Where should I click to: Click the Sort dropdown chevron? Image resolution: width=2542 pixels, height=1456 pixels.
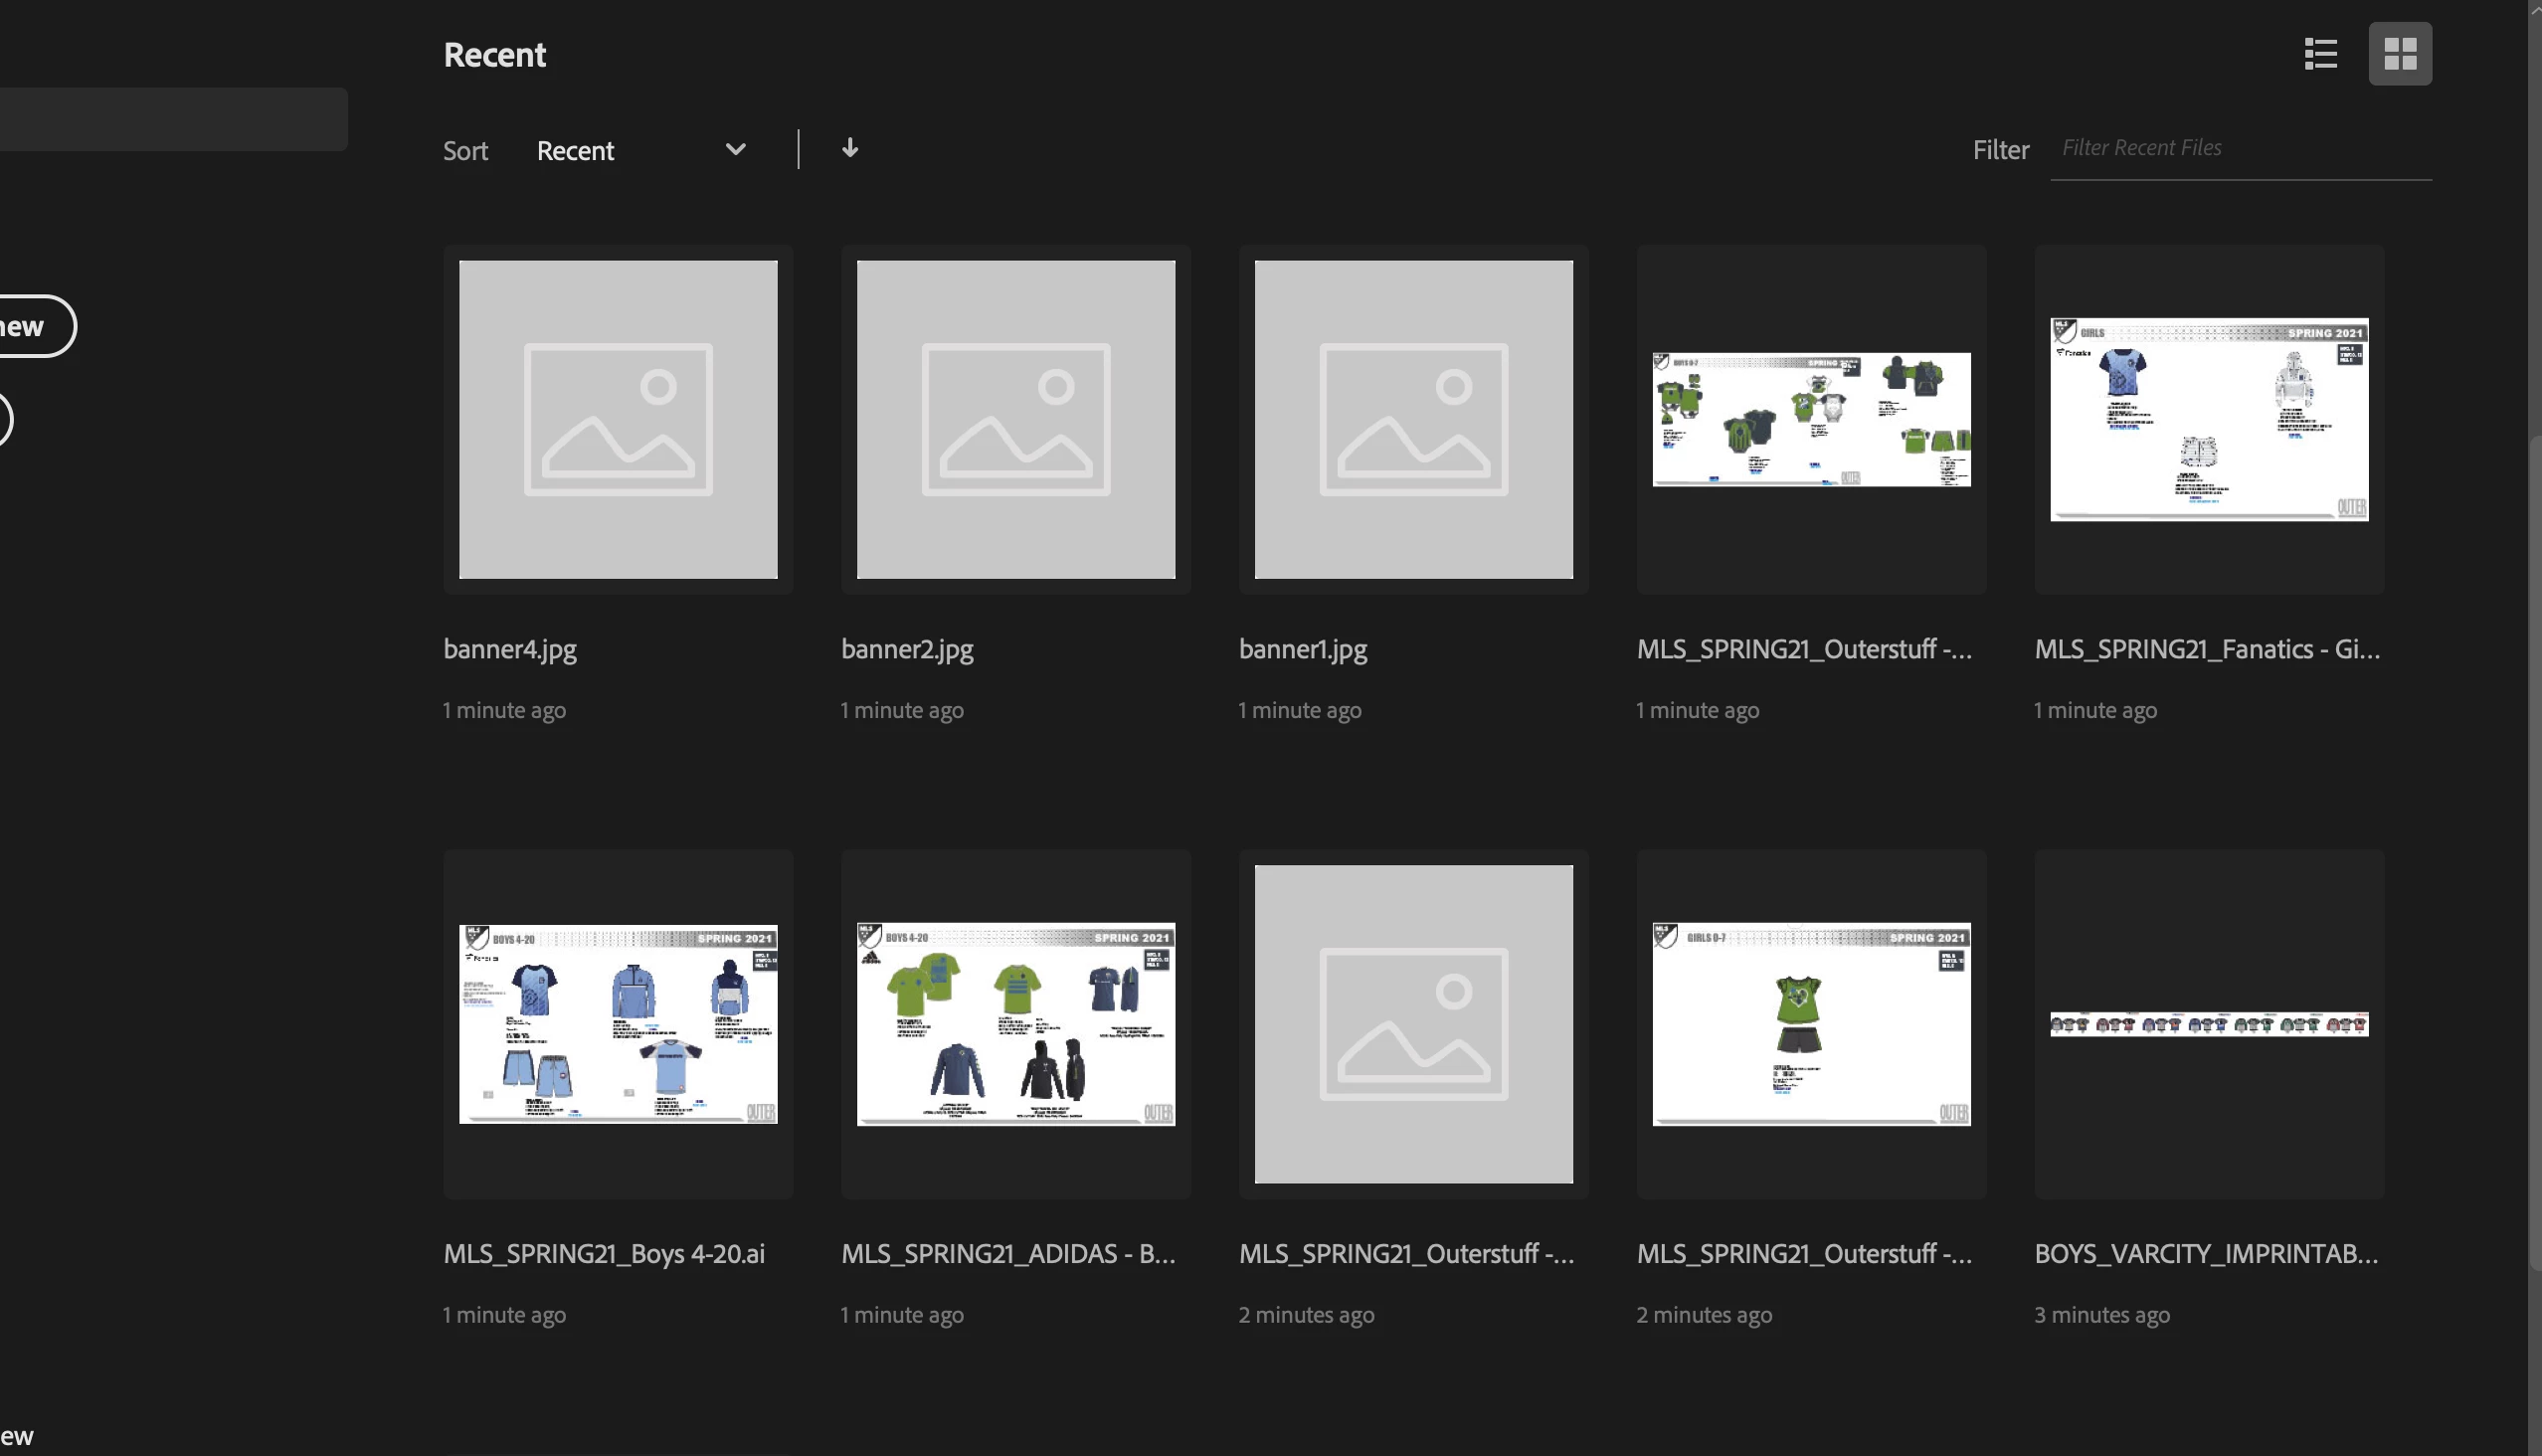[x=735, y=150]
